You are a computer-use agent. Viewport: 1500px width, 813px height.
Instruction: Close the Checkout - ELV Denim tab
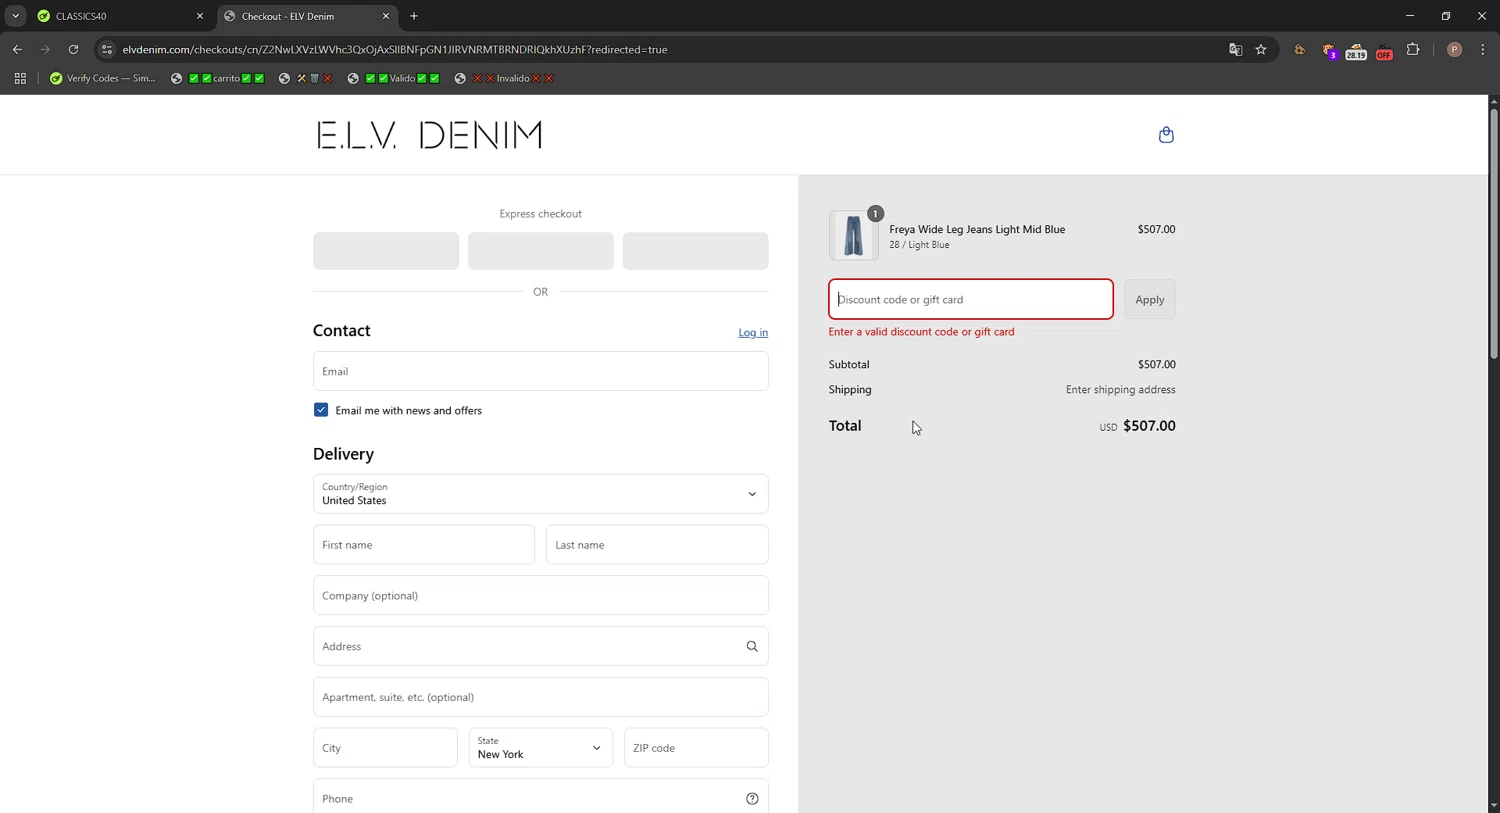click(x=386, y=16)
